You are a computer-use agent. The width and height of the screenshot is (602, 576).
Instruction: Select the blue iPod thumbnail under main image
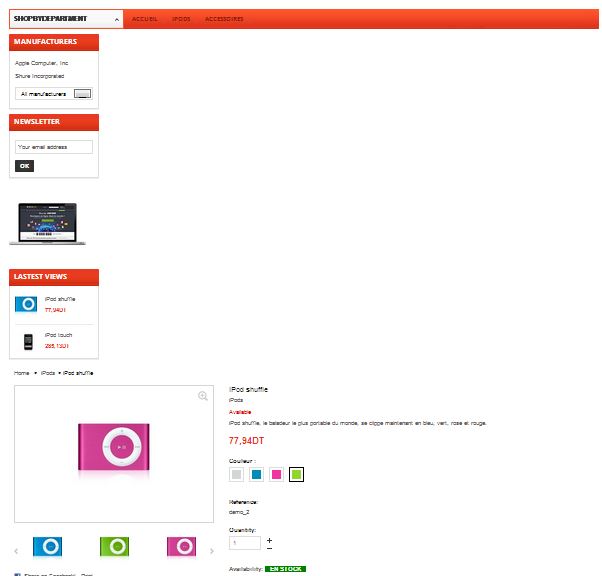pyautogui.click(x=48, y=546)
